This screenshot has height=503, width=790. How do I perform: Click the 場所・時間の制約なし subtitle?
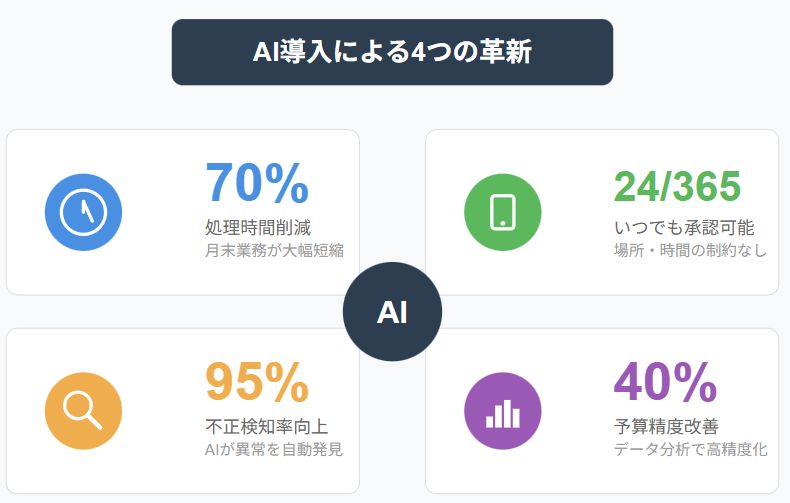tap(690, 250)
